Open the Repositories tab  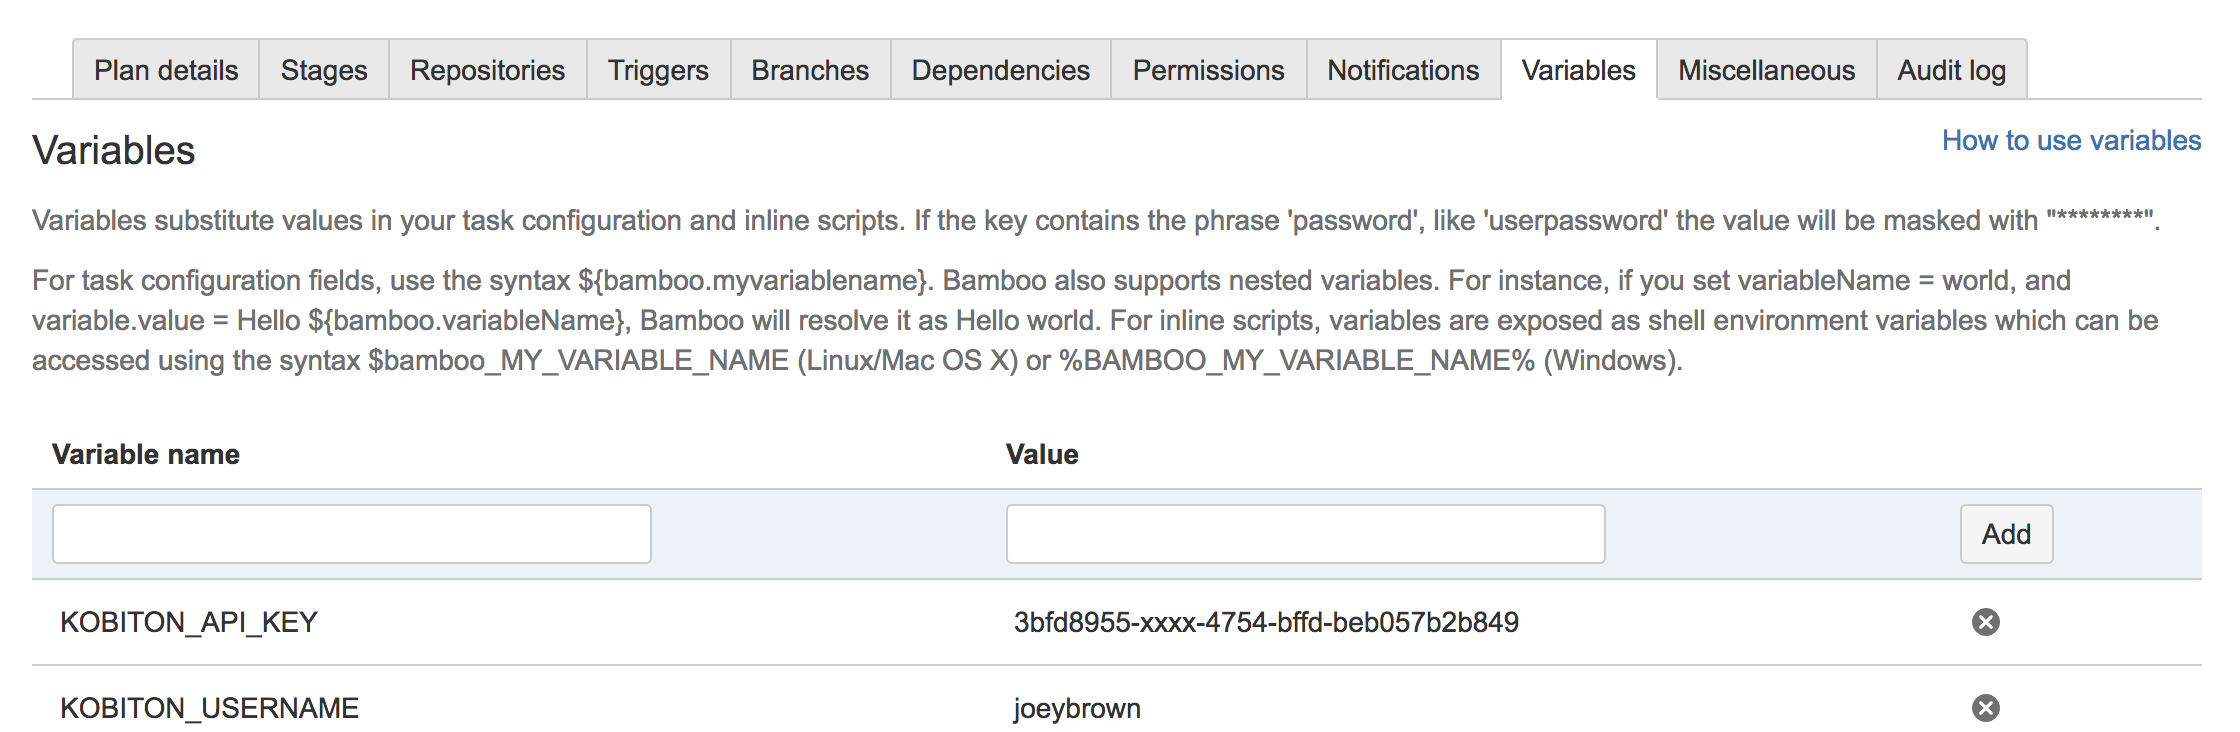(x=487, y=70)
